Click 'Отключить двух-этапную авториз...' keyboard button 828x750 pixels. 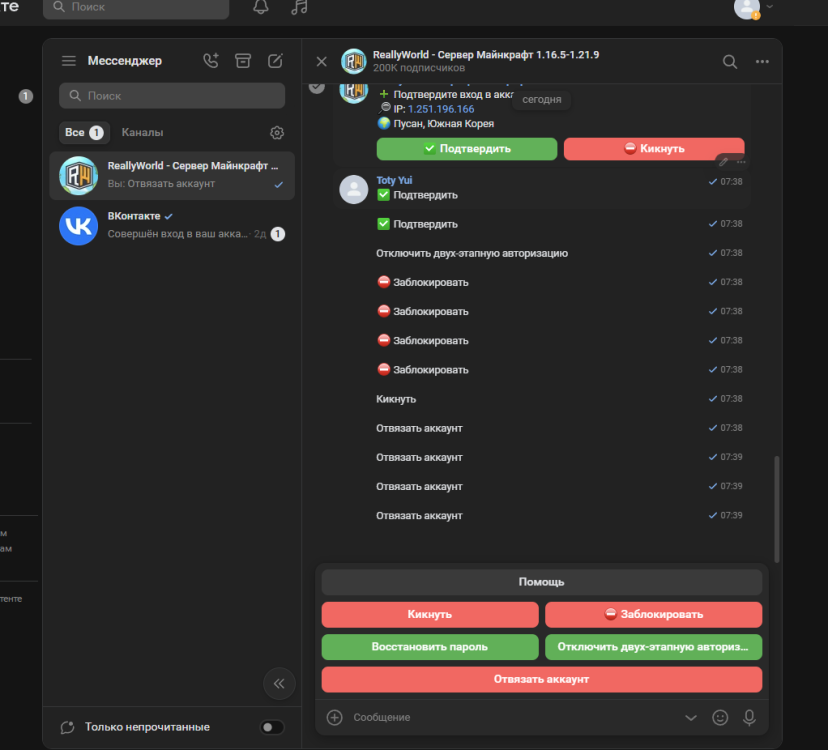click(x=654, y=647)
